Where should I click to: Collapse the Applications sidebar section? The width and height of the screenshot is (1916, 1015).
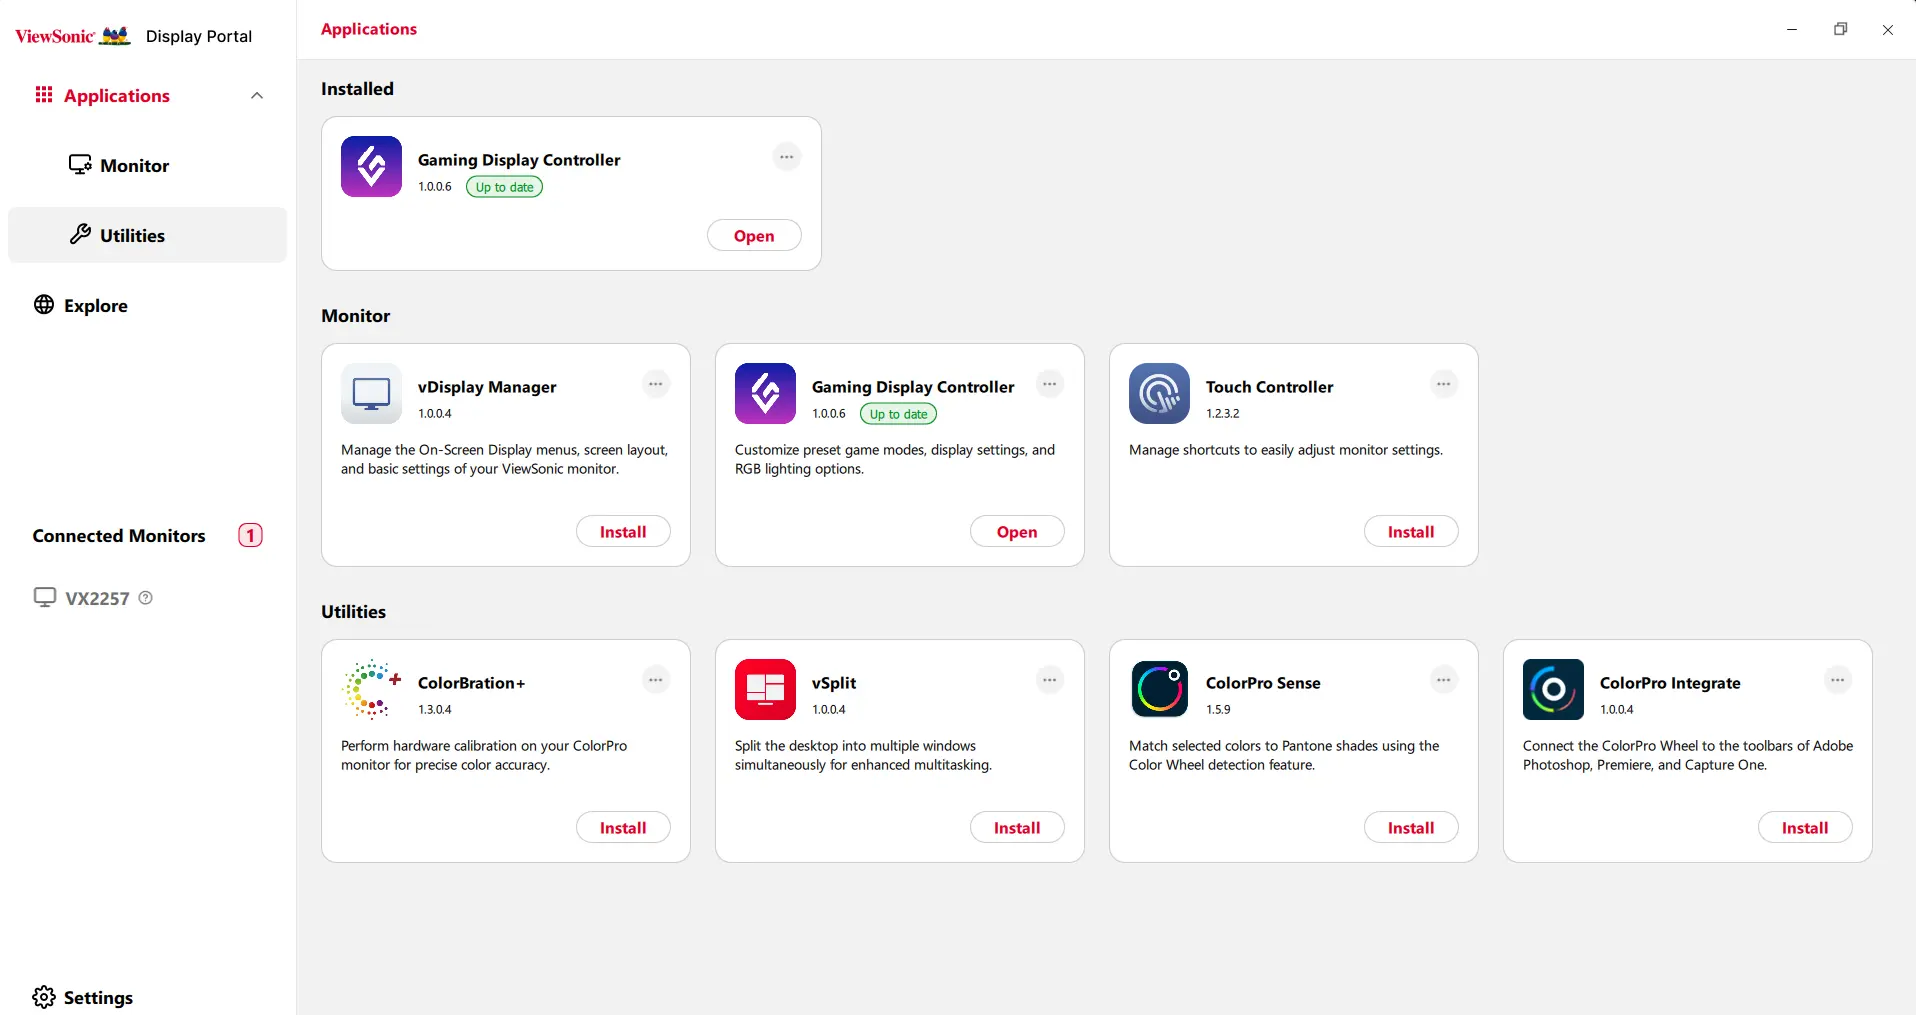257,96
